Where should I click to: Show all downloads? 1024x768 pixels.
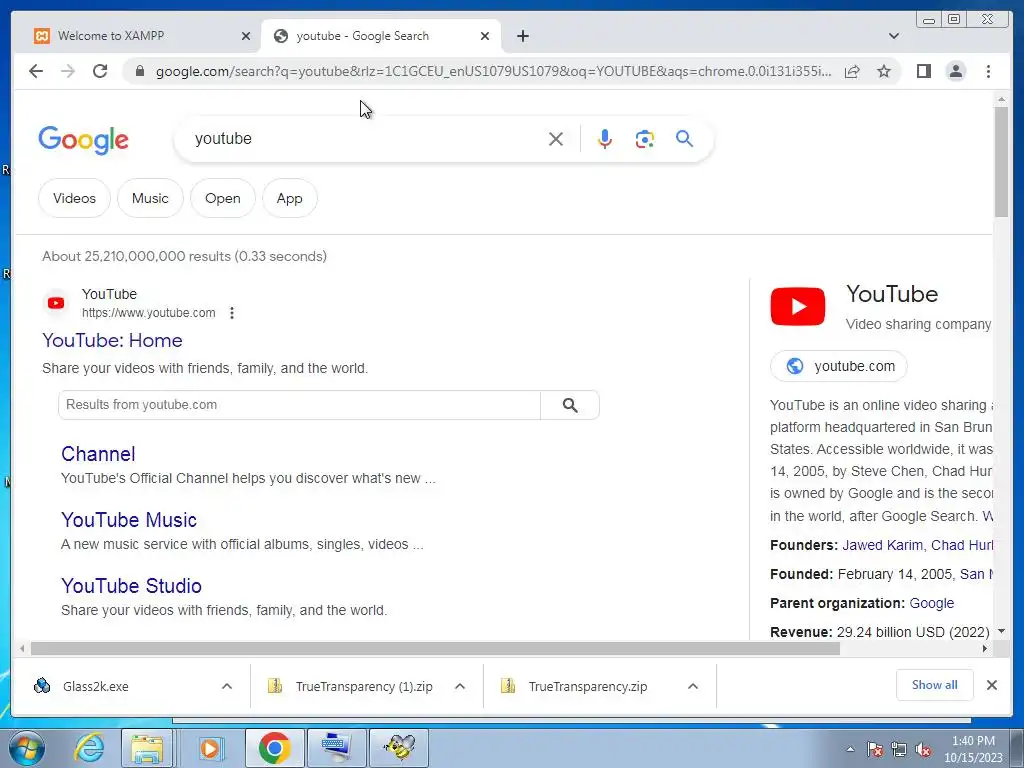[935, 685]
